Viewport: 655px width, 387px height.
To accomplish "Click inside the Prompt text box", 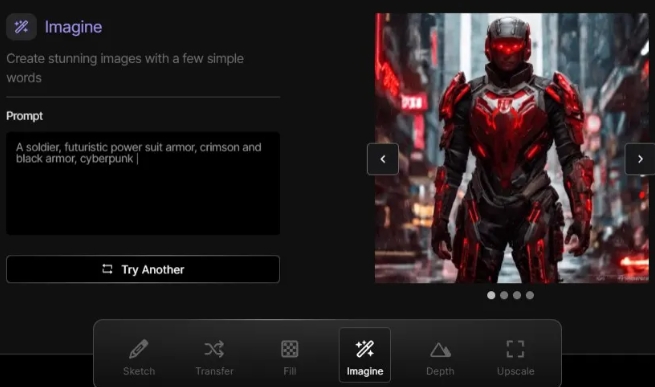I will 143,183.
